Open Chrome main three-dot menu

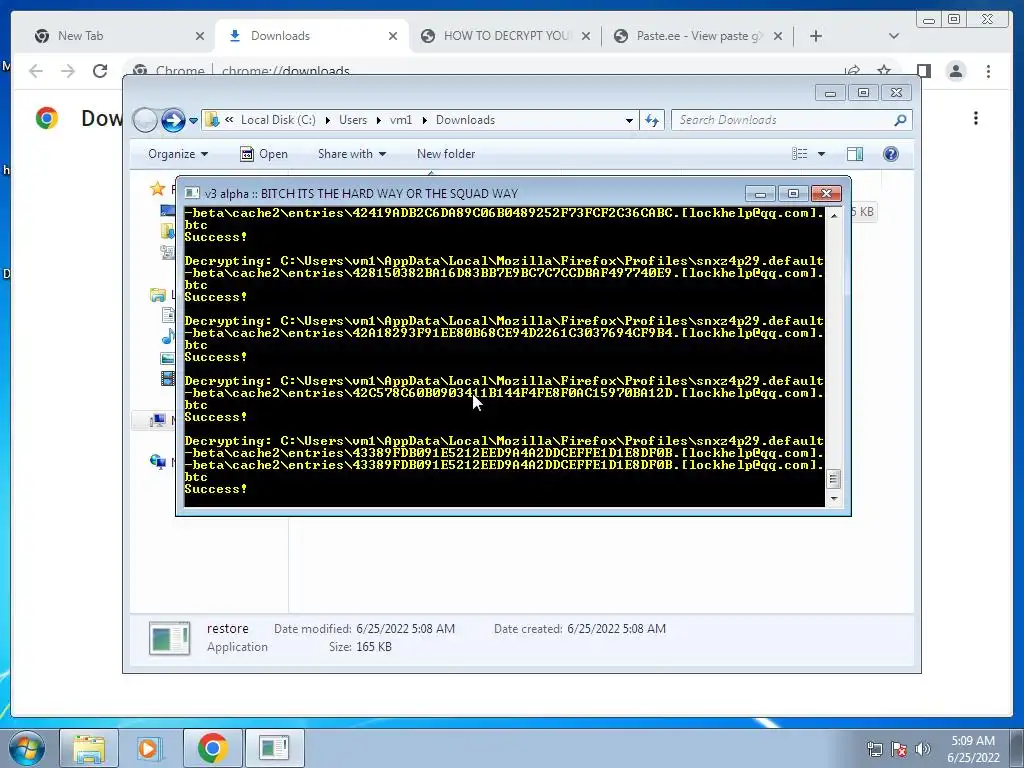point(989,71)
